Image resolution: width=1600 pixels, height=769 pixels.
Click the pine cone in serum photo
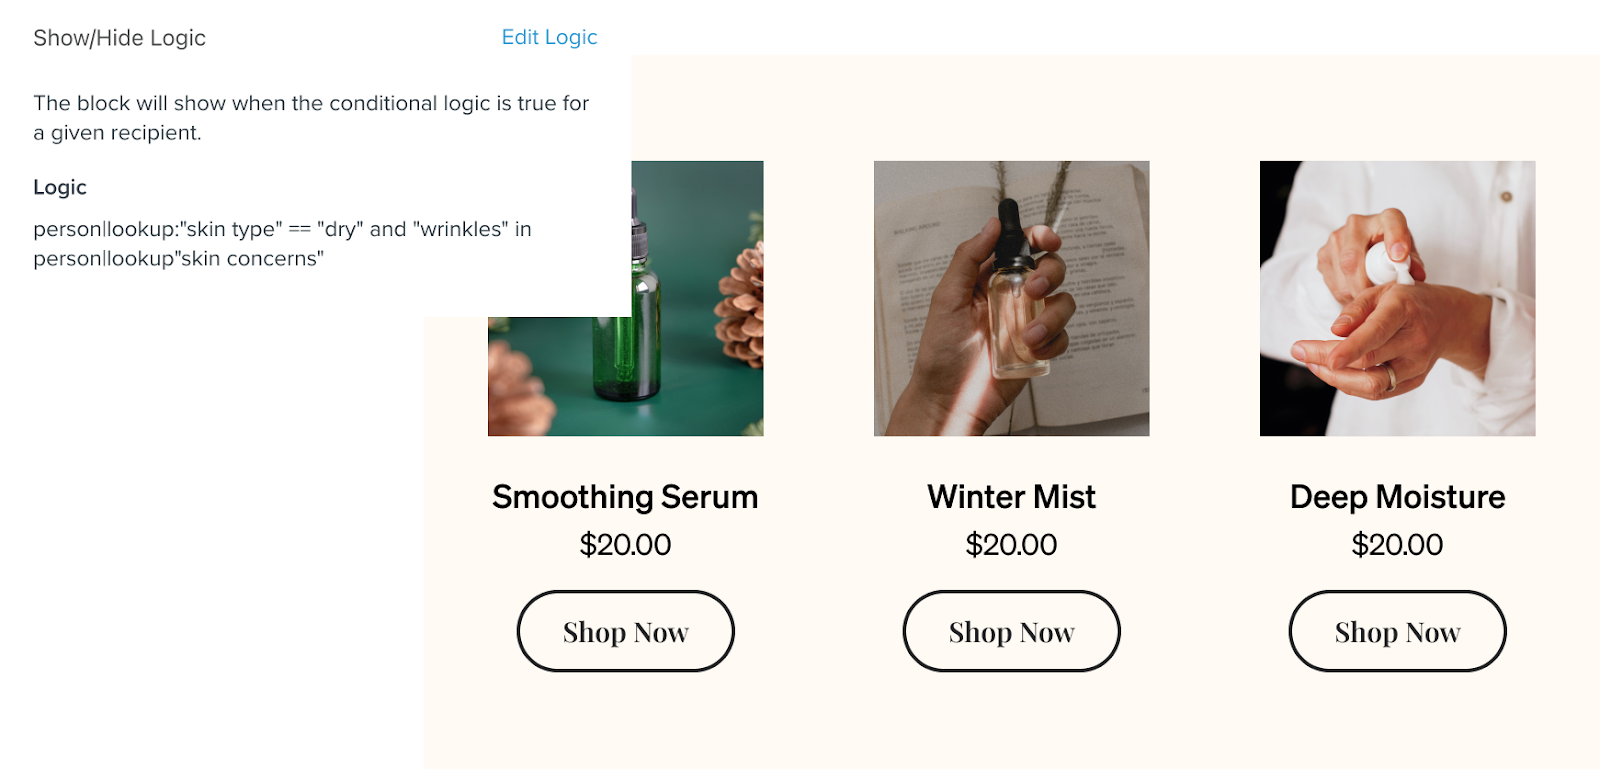coord(740,302)
